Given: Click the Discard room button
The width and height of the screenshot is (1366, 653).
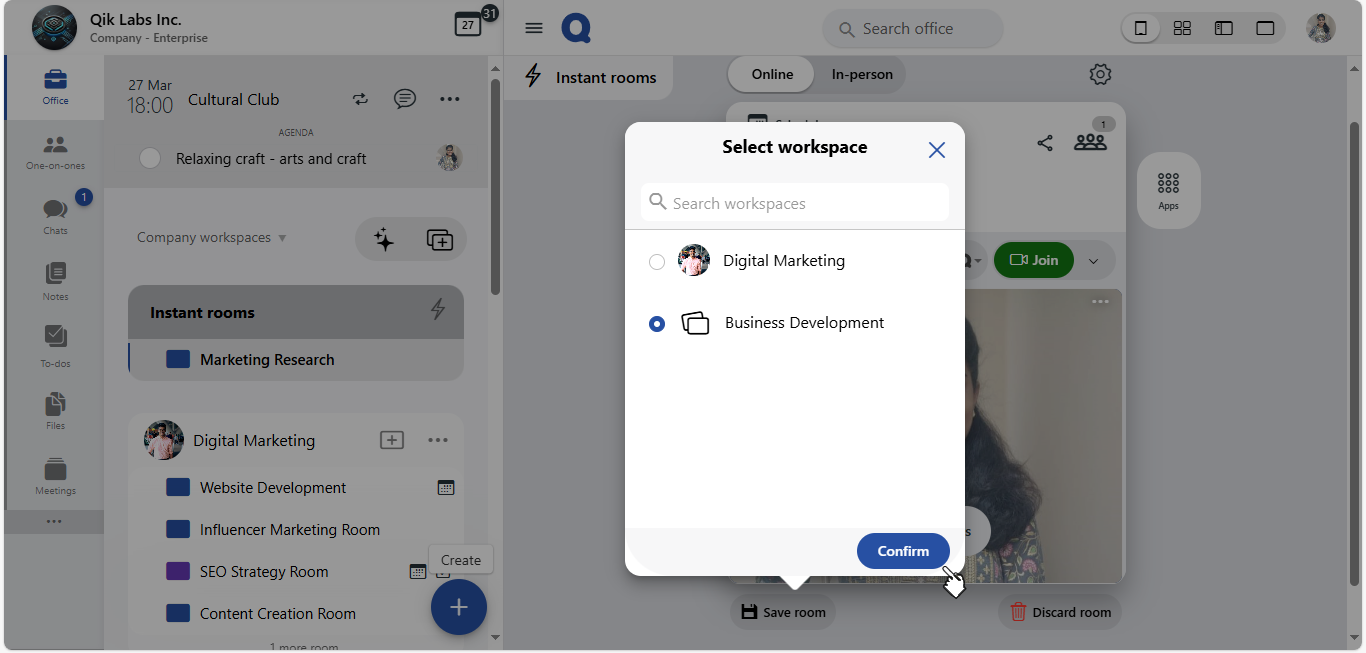Looking at the screenshot, I should tap(1060, 612).
